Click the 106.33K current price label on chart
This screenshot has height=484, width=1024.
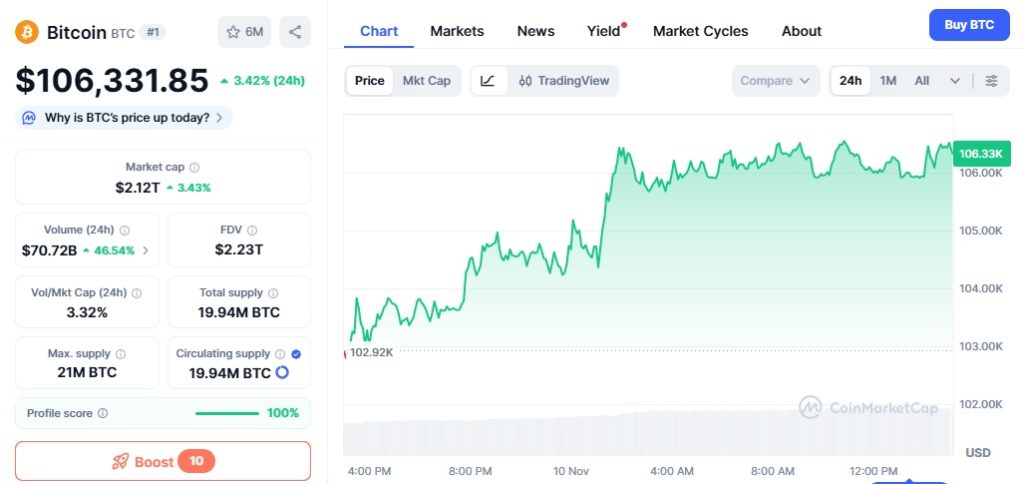tap(982, 154)
